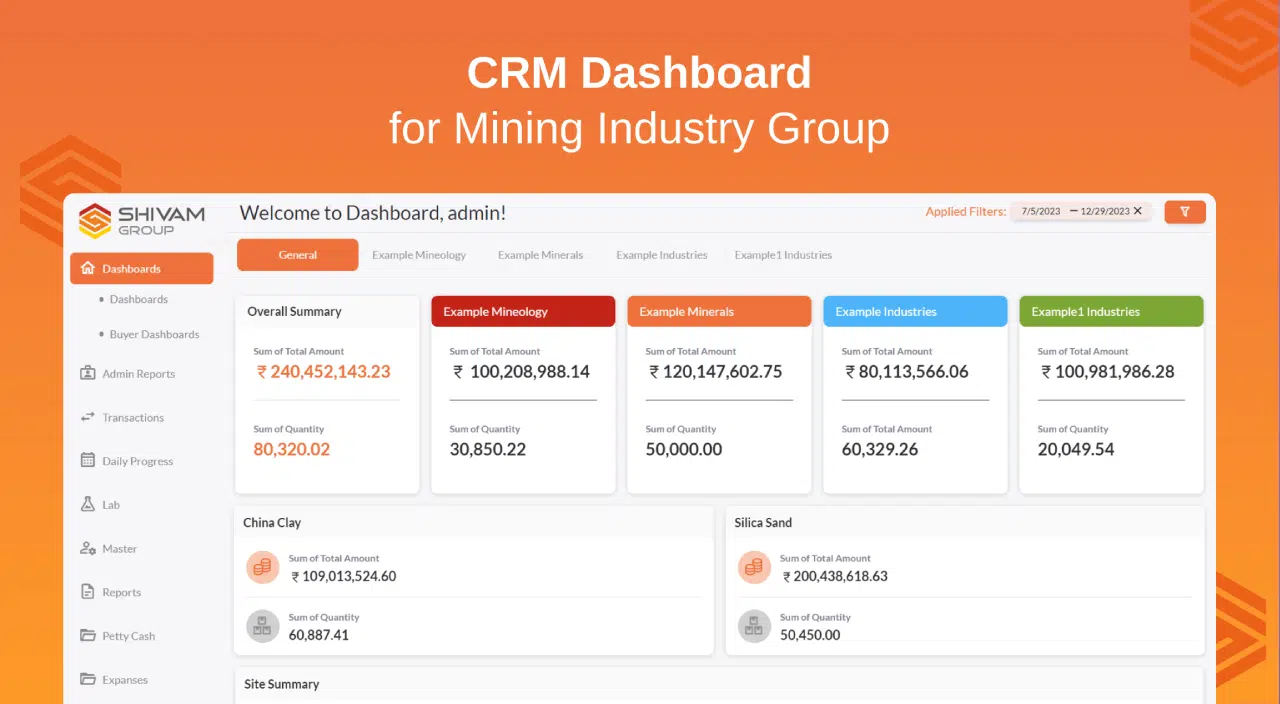Click Example Minerals amount 120,147,602.75
Viewport: 1280px width, 704px height.
click(715, 371)
